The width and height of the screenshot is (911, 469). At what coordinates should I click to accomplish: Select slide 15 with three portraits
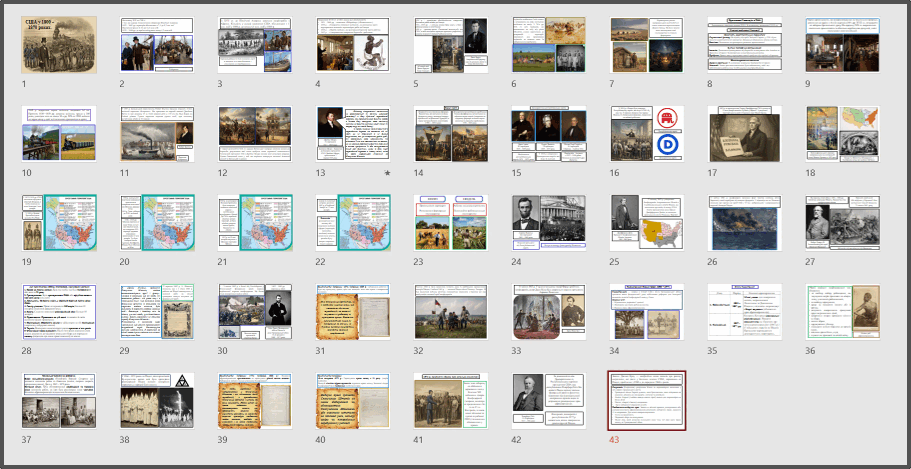(x=549, y=134)
